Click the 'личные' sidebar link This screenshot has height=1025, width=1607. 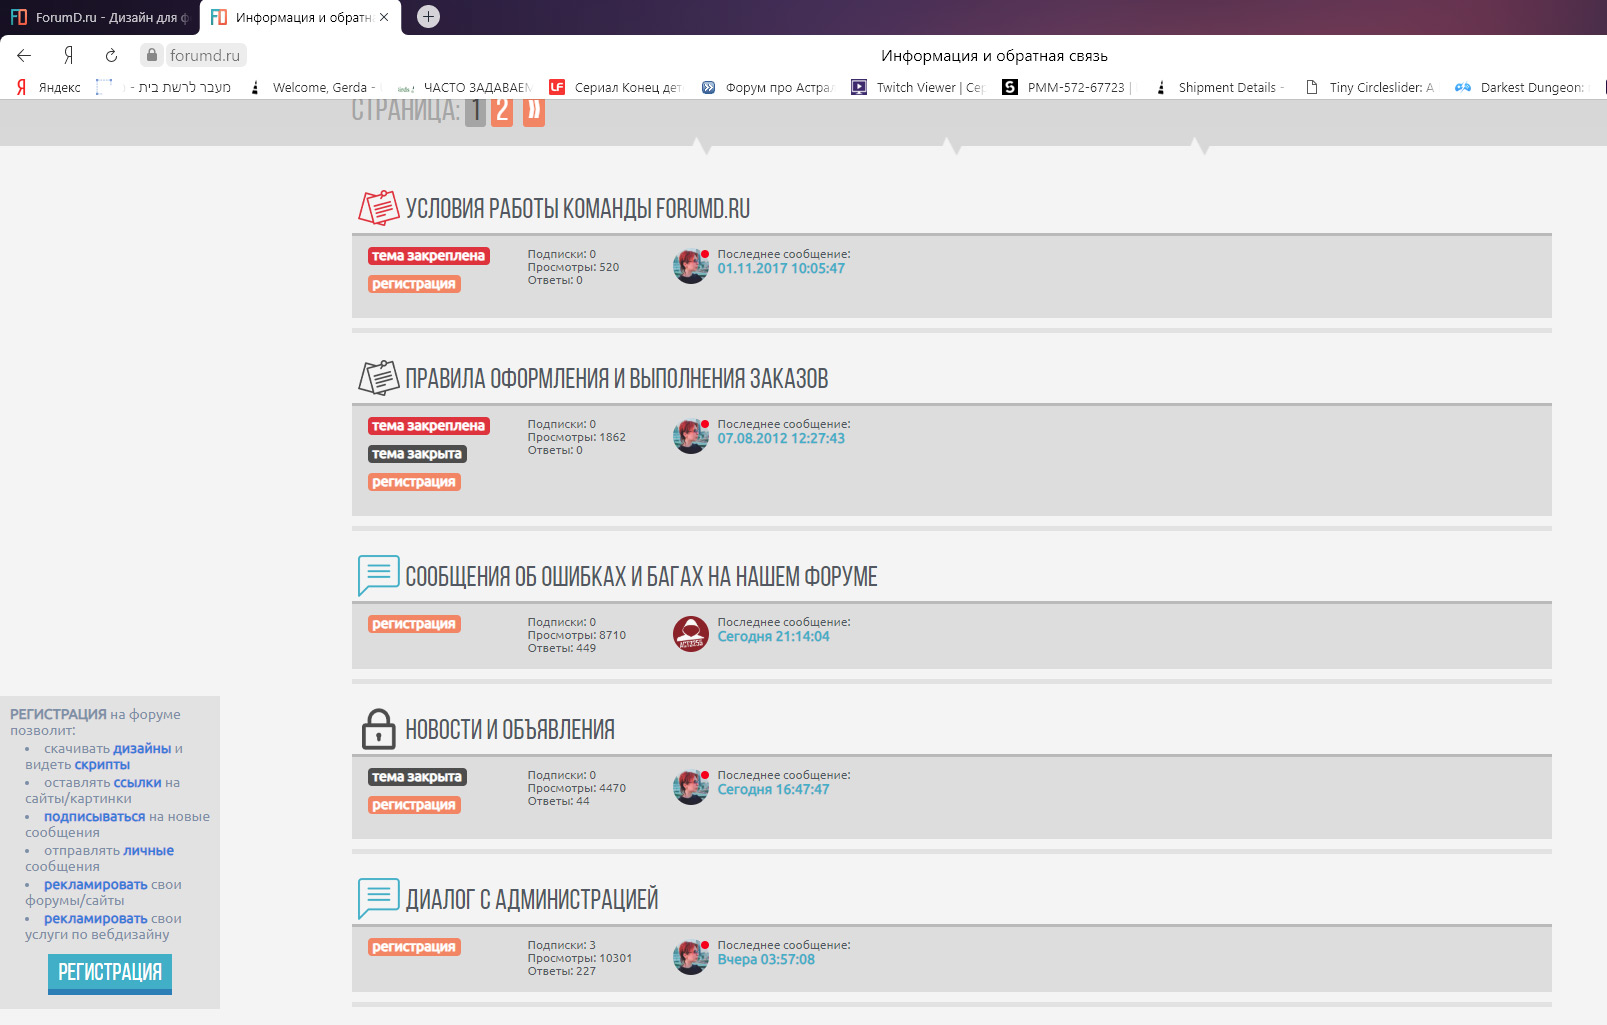coord(148,851)
